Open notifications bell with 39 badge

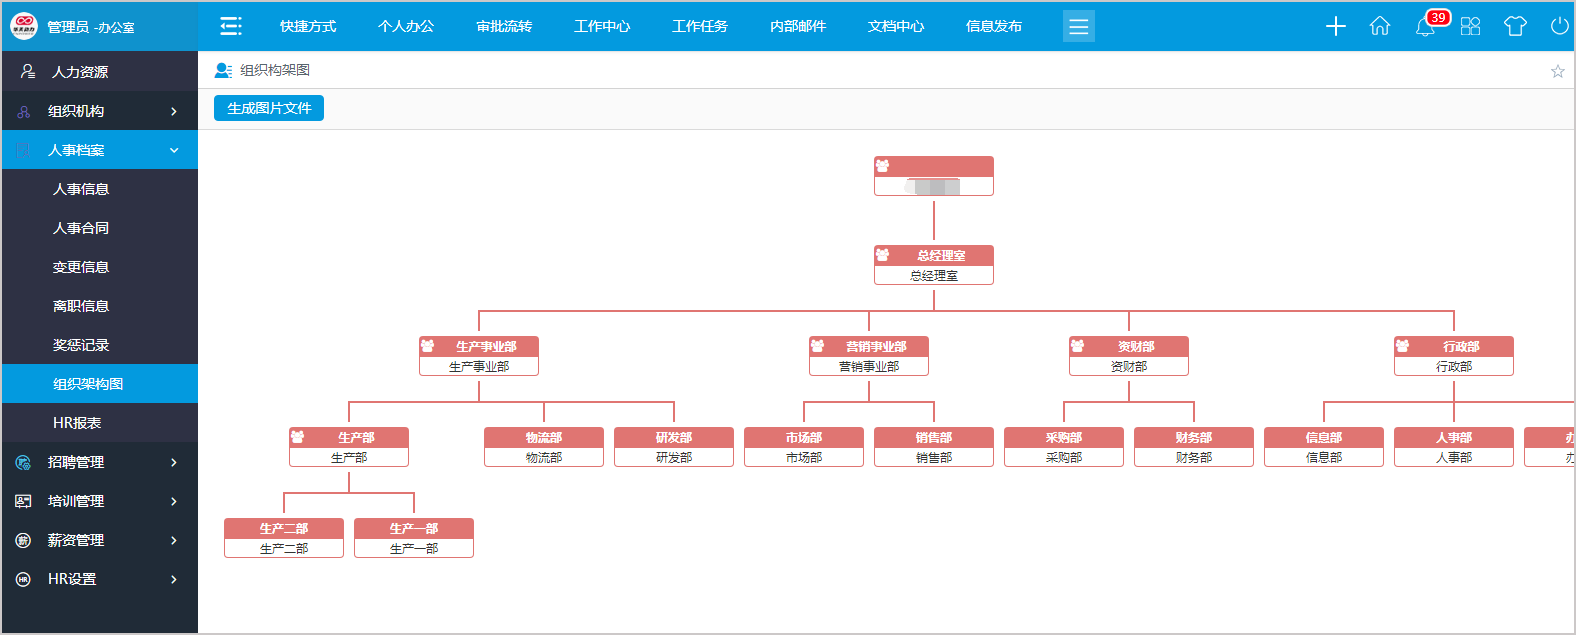[x=1425, y=26]
